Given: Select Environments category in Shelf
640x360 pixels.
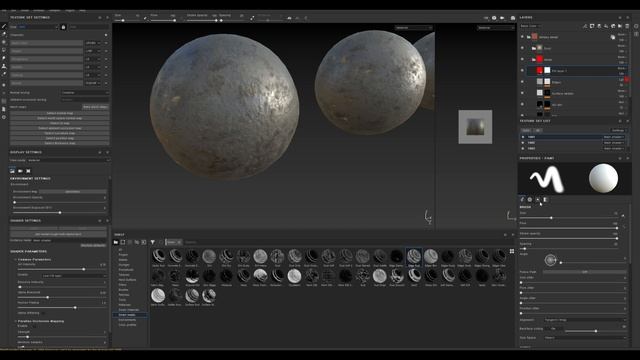Looking at the screenshot, I should point(127,320).
